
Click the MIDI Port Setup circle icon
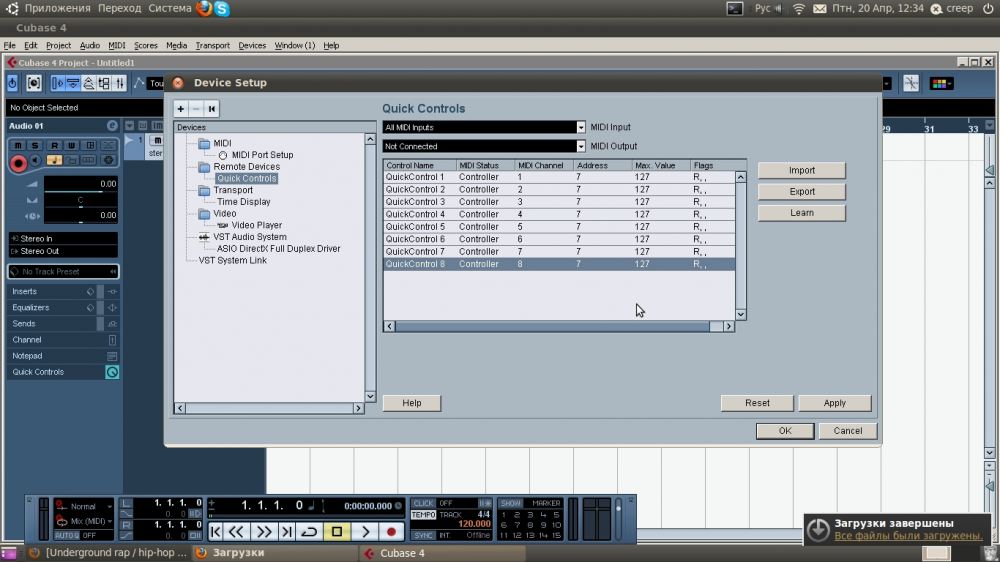(x=223, y=155)
